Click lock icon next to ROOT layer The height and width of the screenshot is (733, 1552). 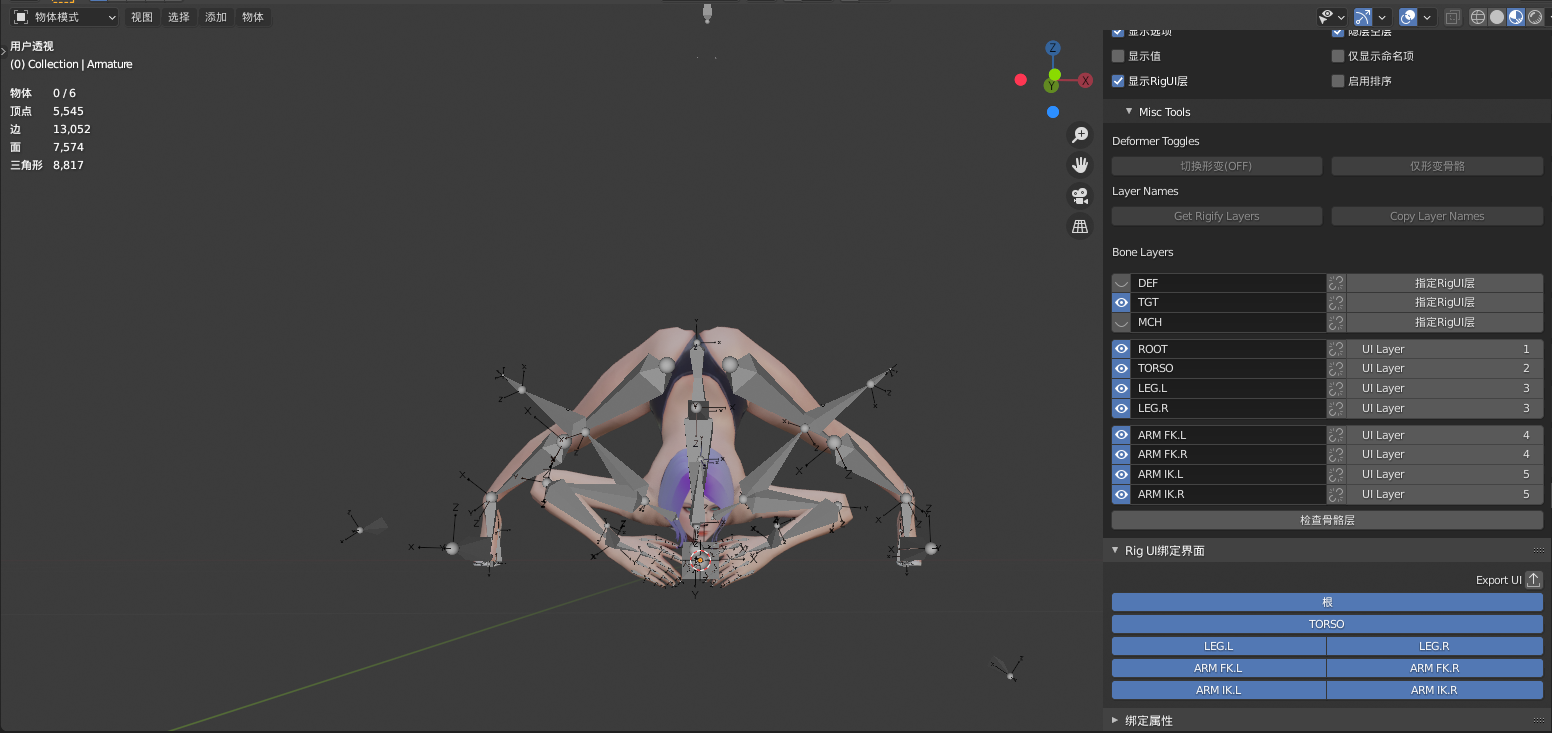click(1336, 349)
